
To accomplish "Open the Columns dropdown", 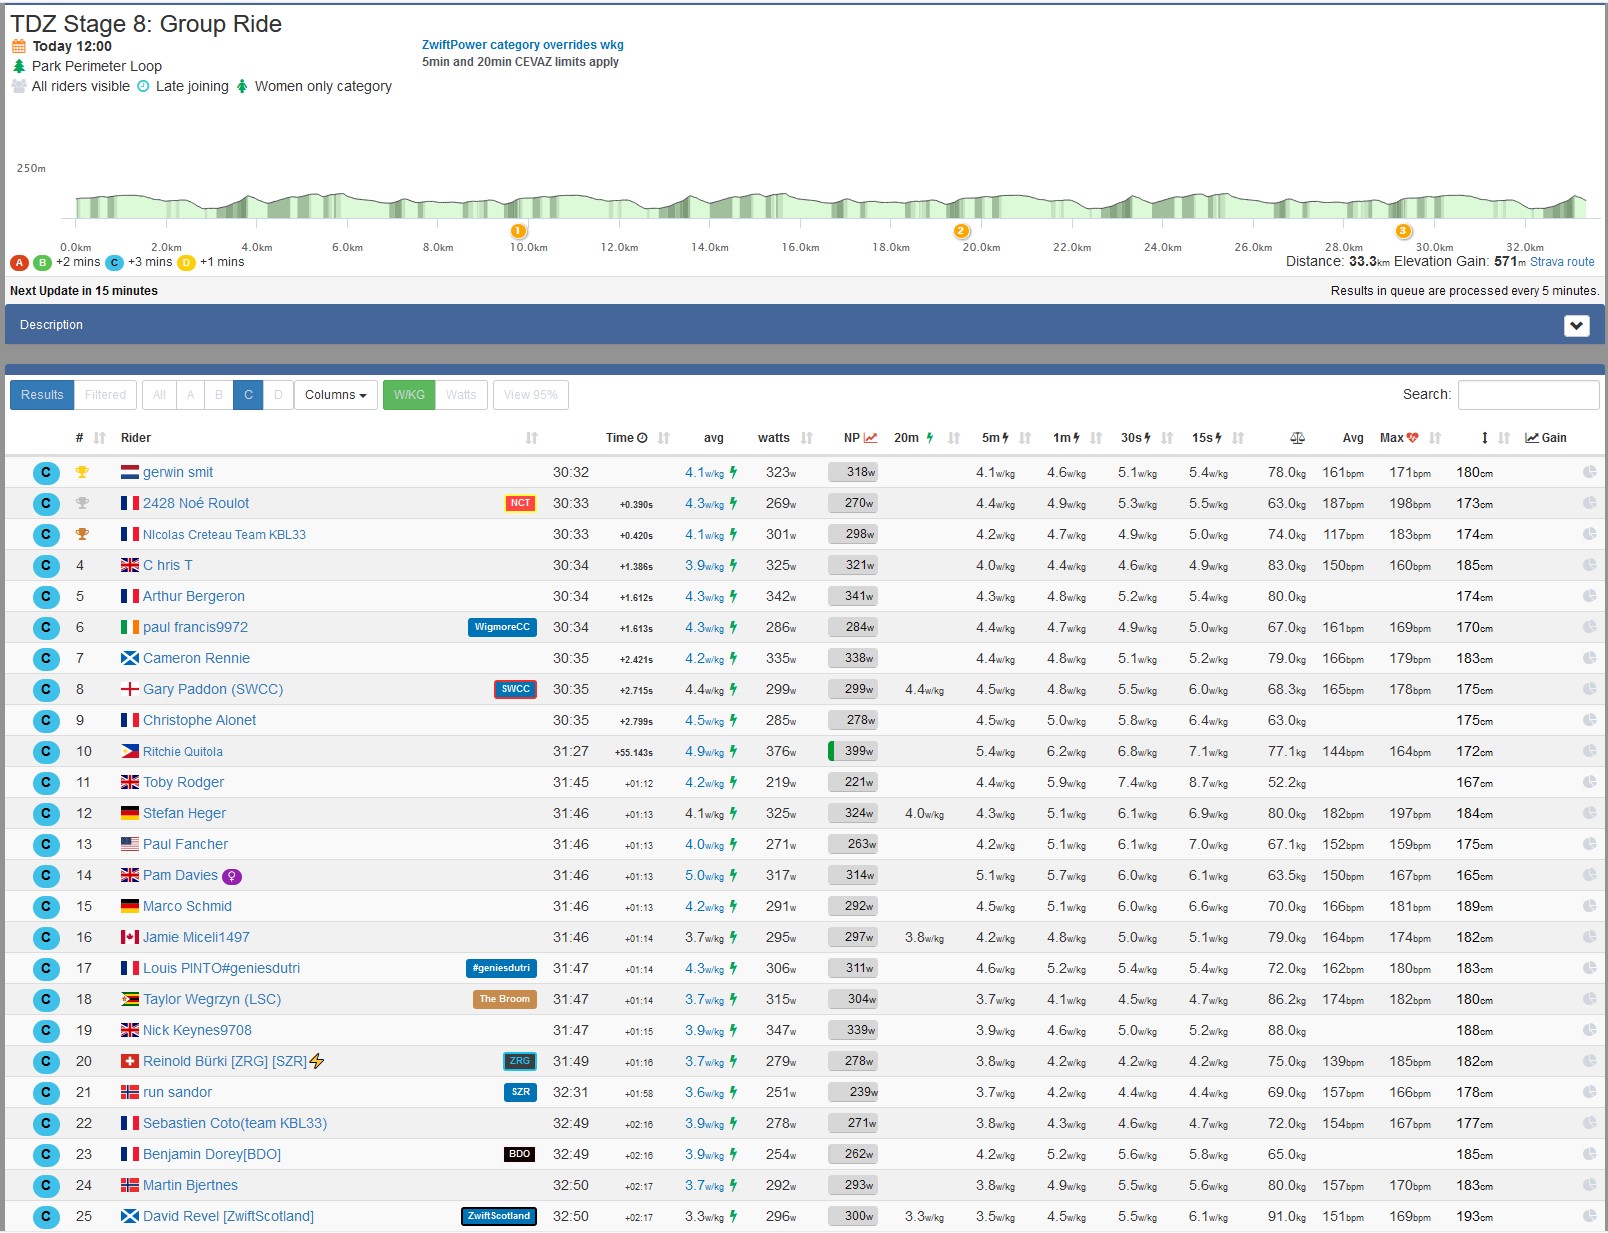I will pos(336,395).
